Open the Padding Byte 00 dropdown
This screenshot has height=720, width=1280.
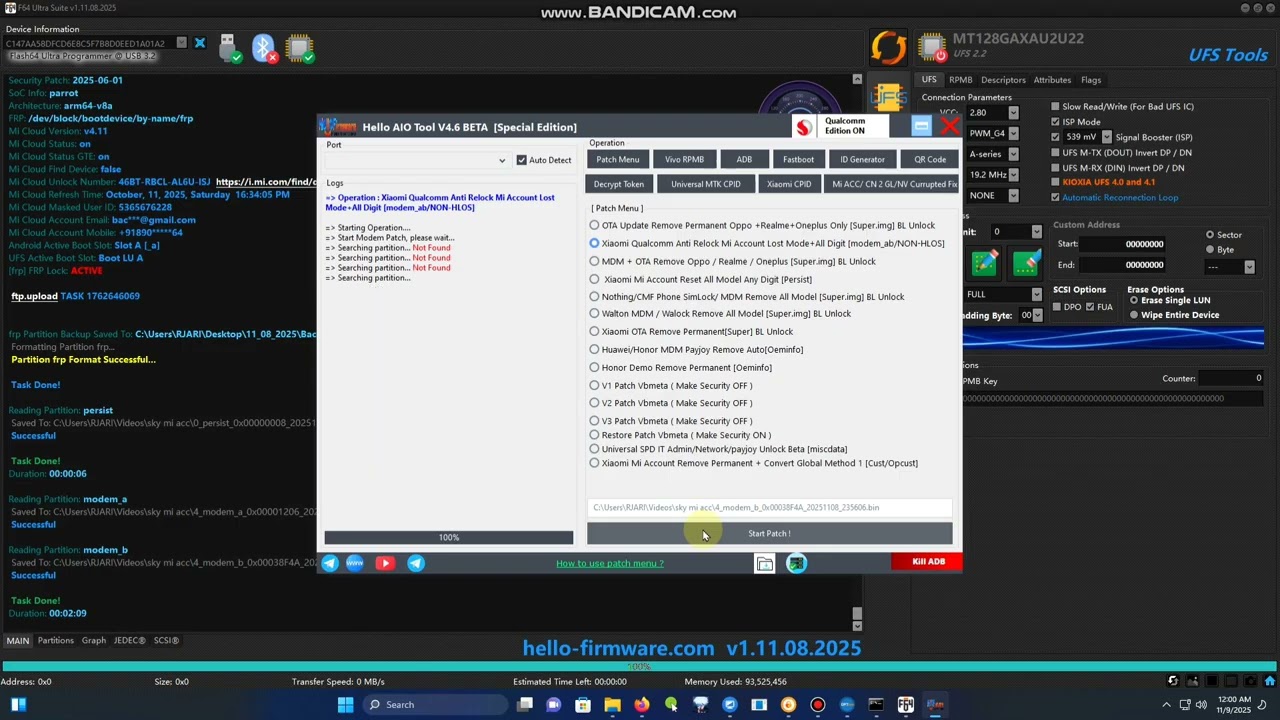tap(1036, 316)
